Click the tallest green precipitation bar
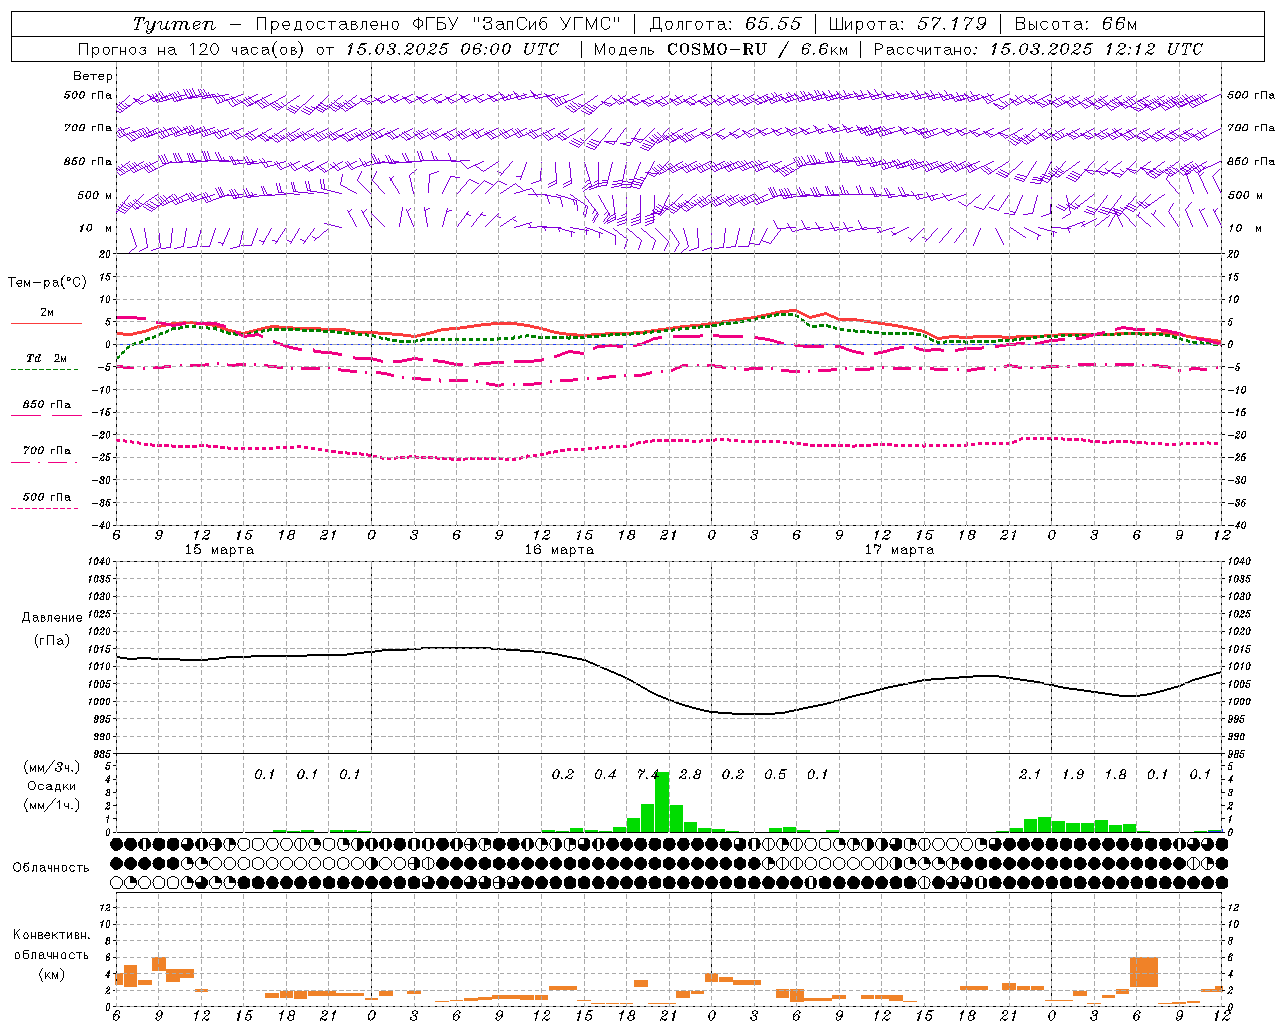 [x=662, y=802]
